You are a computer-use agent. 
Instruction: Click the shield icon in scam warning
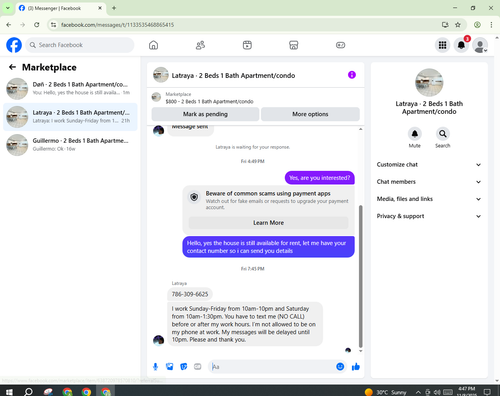(194, 197)
